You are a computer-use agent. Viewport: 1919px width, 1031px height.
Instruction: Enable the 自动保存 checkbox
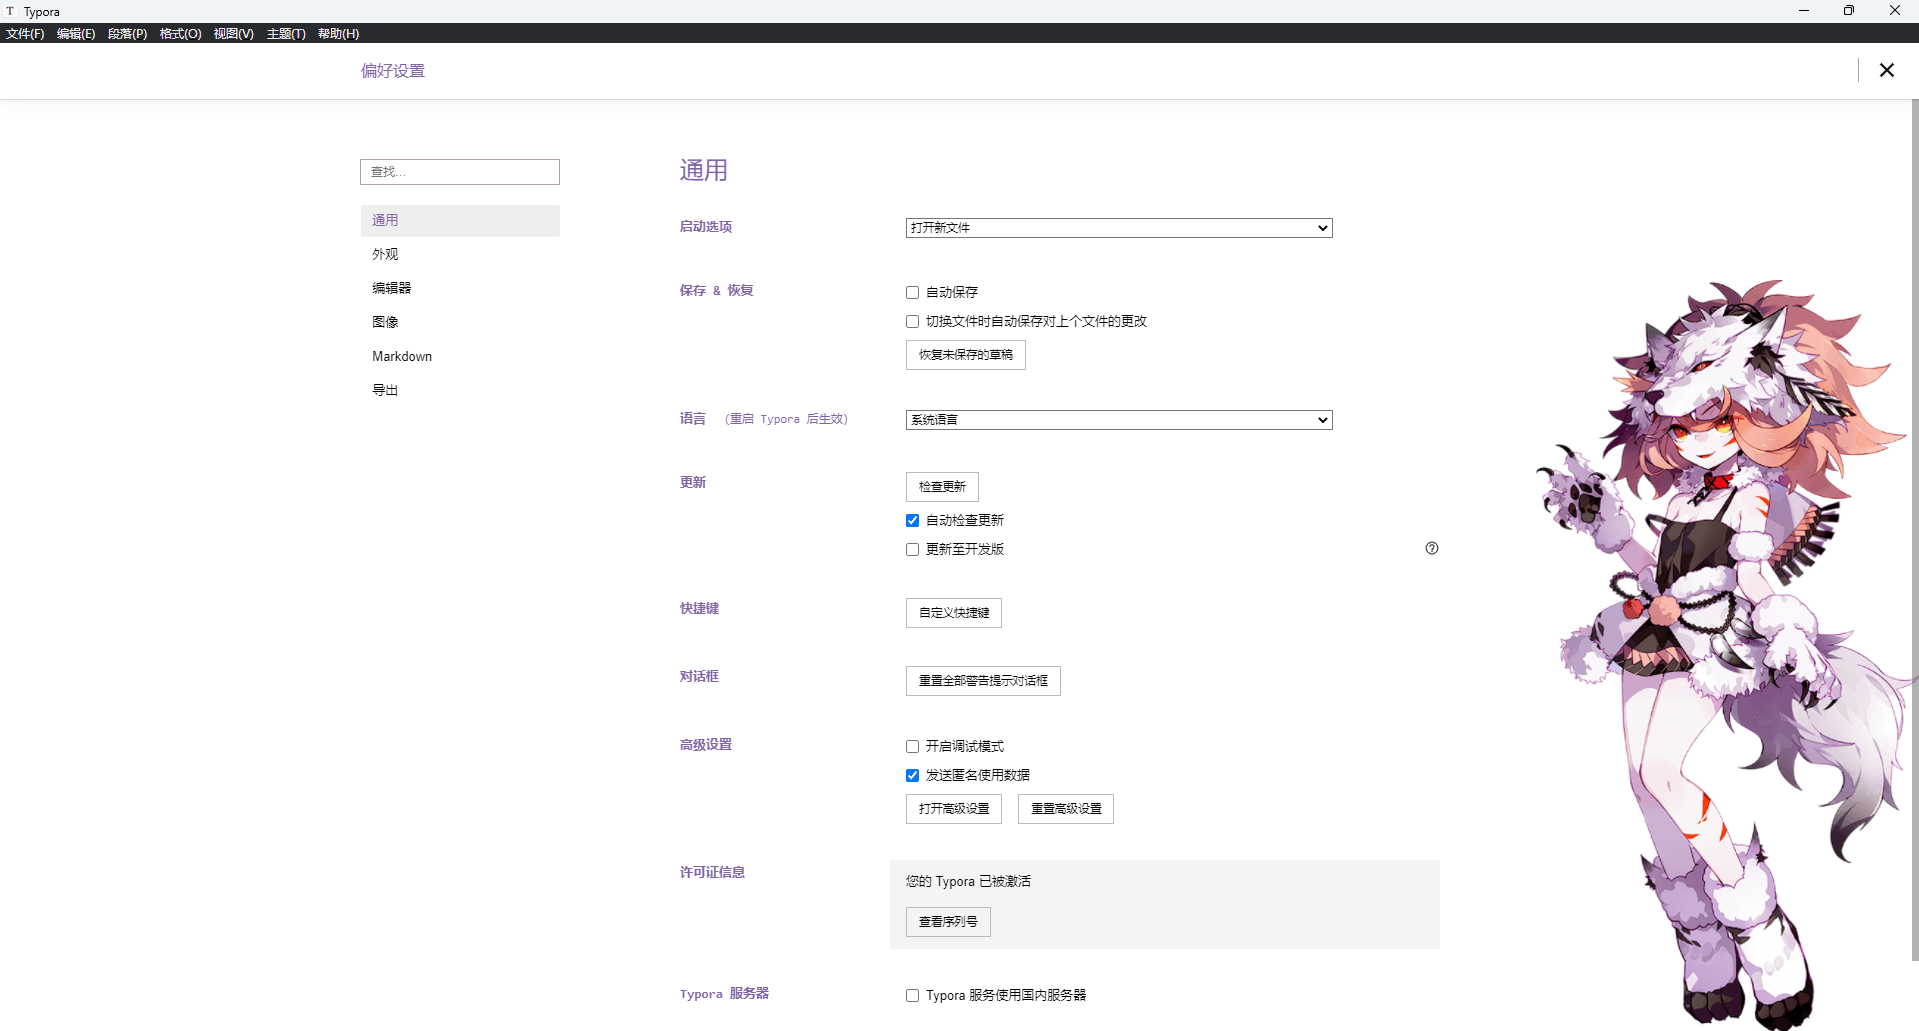tap(912, 293)
